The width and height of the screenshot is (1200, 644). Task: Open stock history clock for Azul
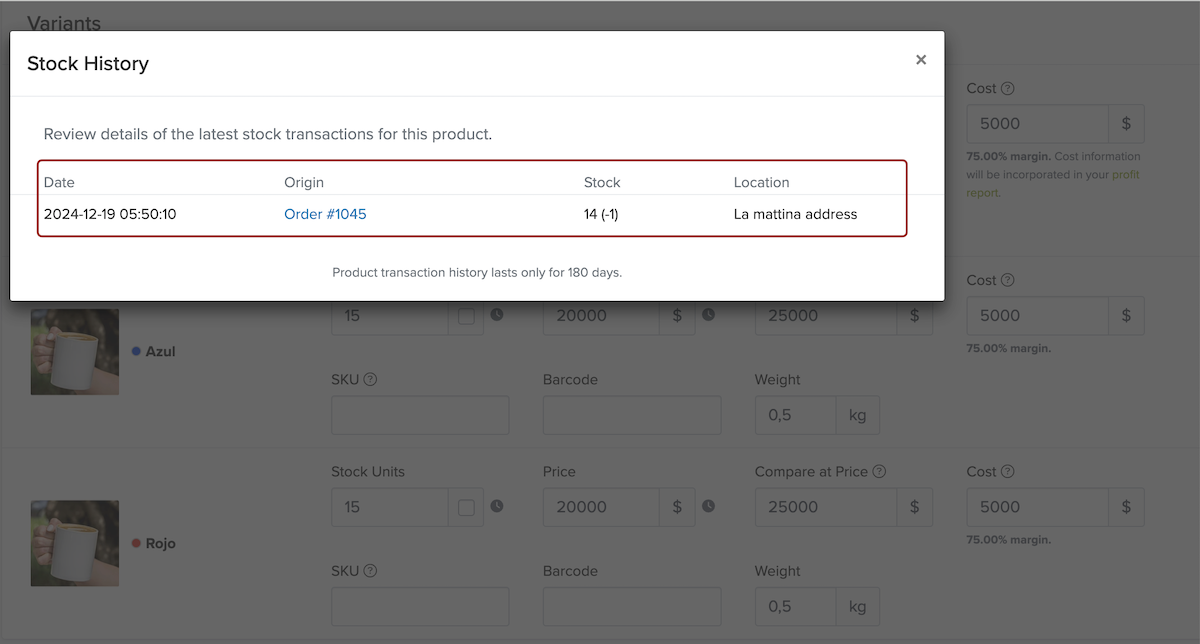pyautogui.click(x=496, y=314)
